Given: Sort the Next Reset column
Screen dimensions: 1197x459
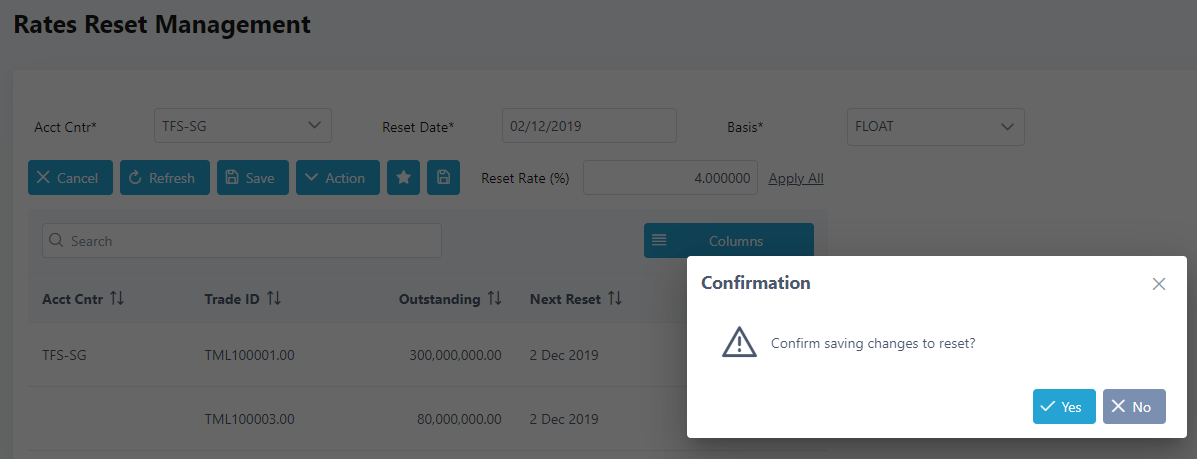Looking at the screenshot, I should click(615, 299).
